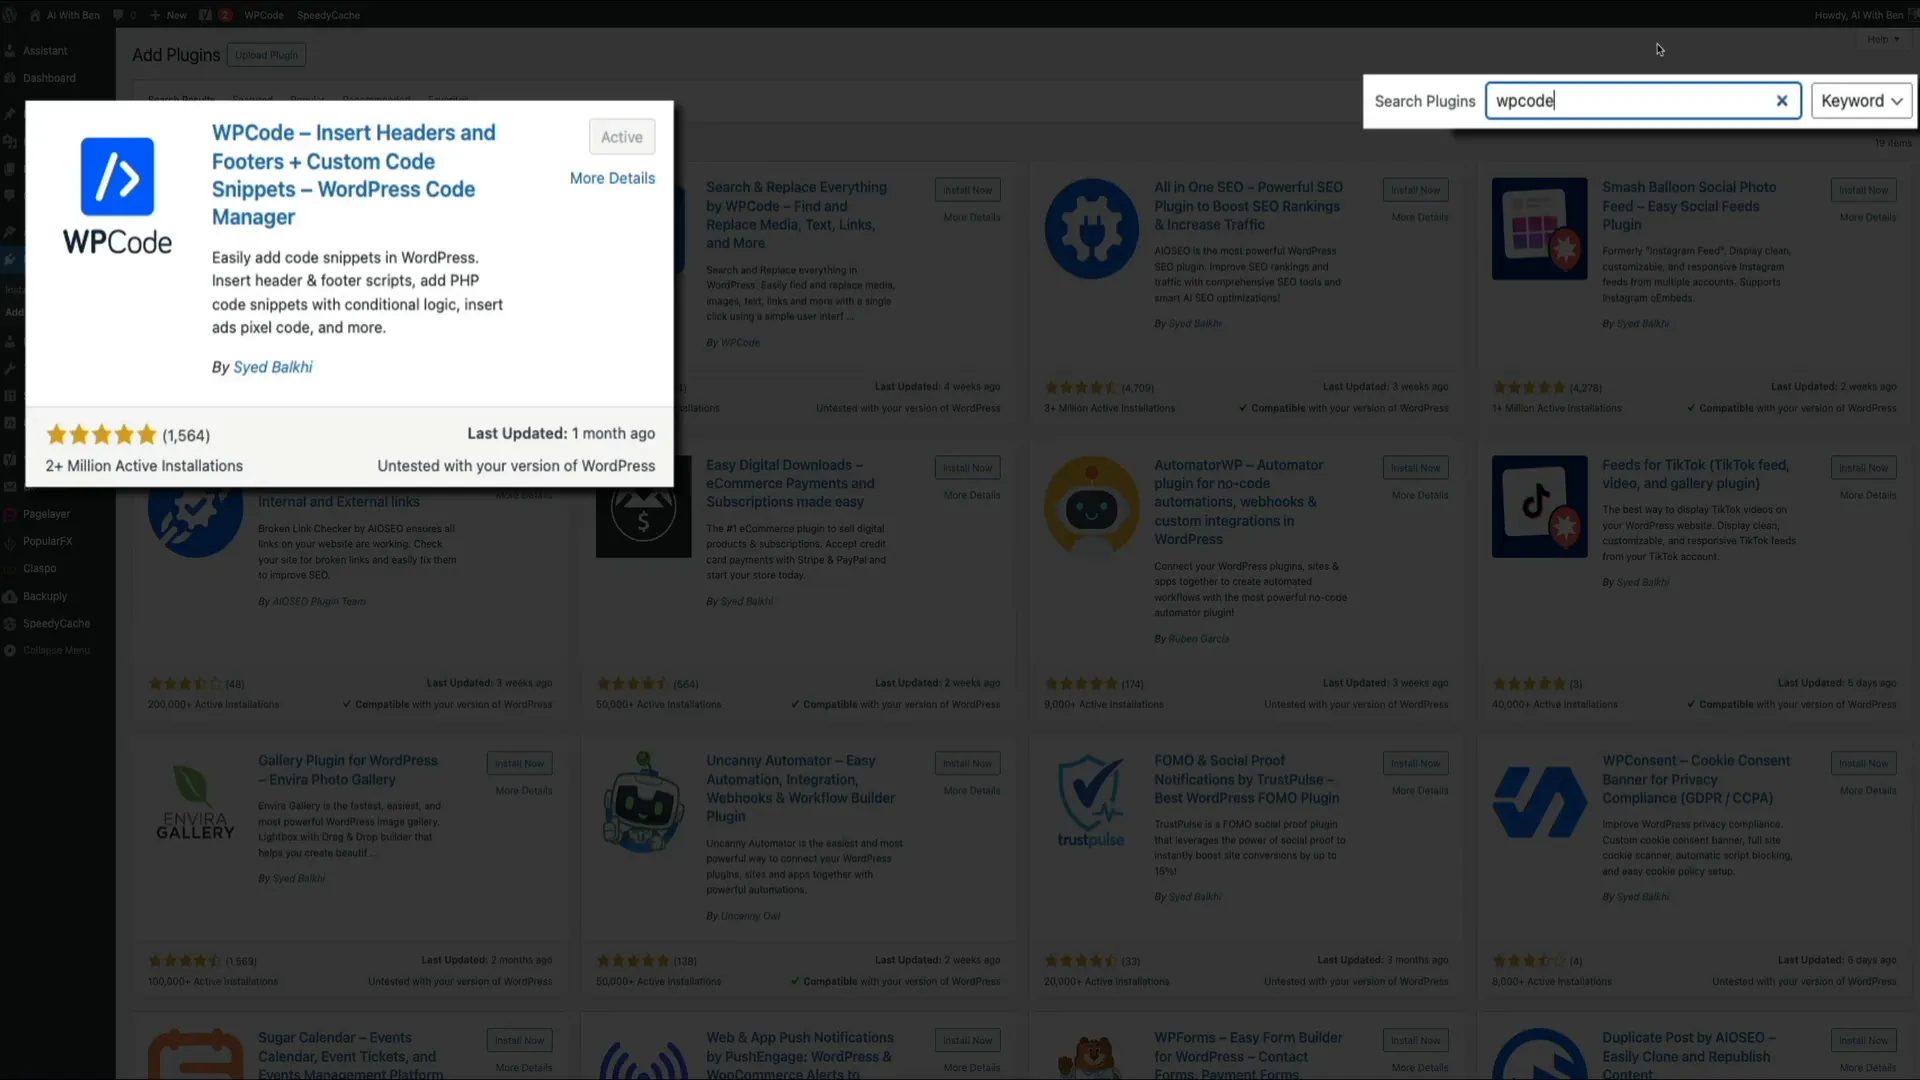1920x1080 pixels.
Task: Open SpeedyCache in the admin bar
Action: [328, 15]
